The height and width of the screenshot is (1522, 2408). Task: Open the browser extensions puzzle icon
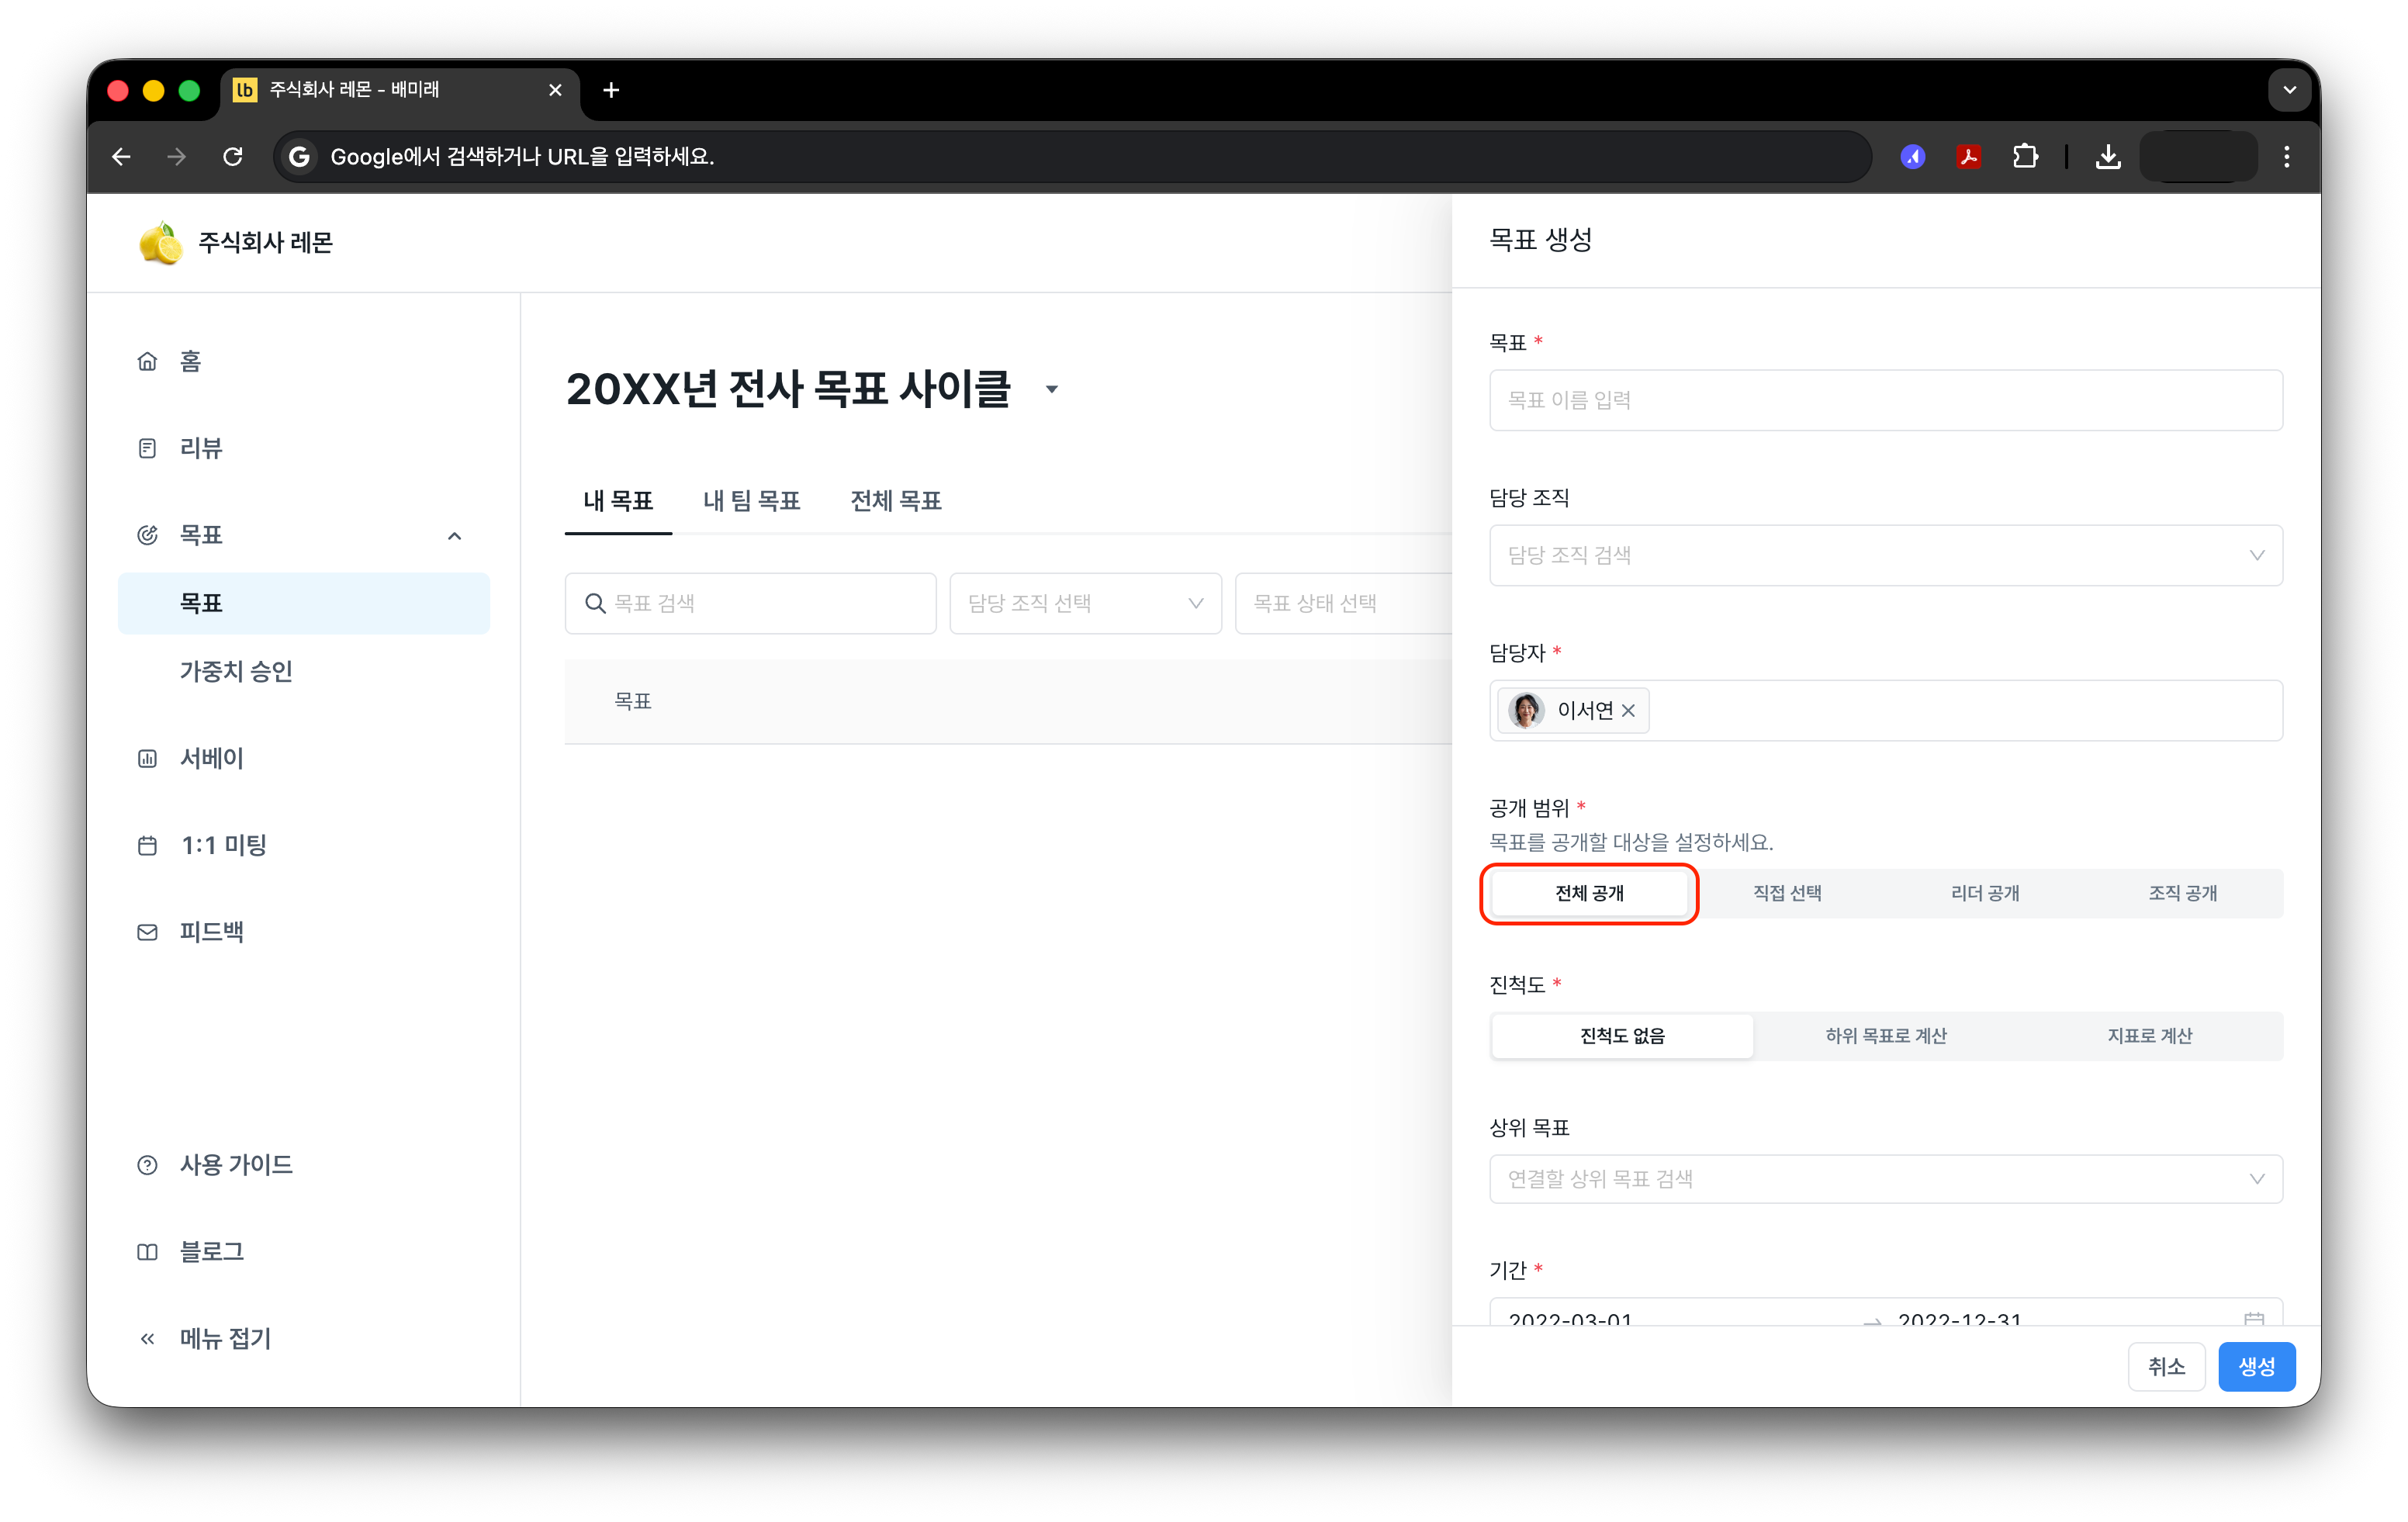tap(2025, 156)
